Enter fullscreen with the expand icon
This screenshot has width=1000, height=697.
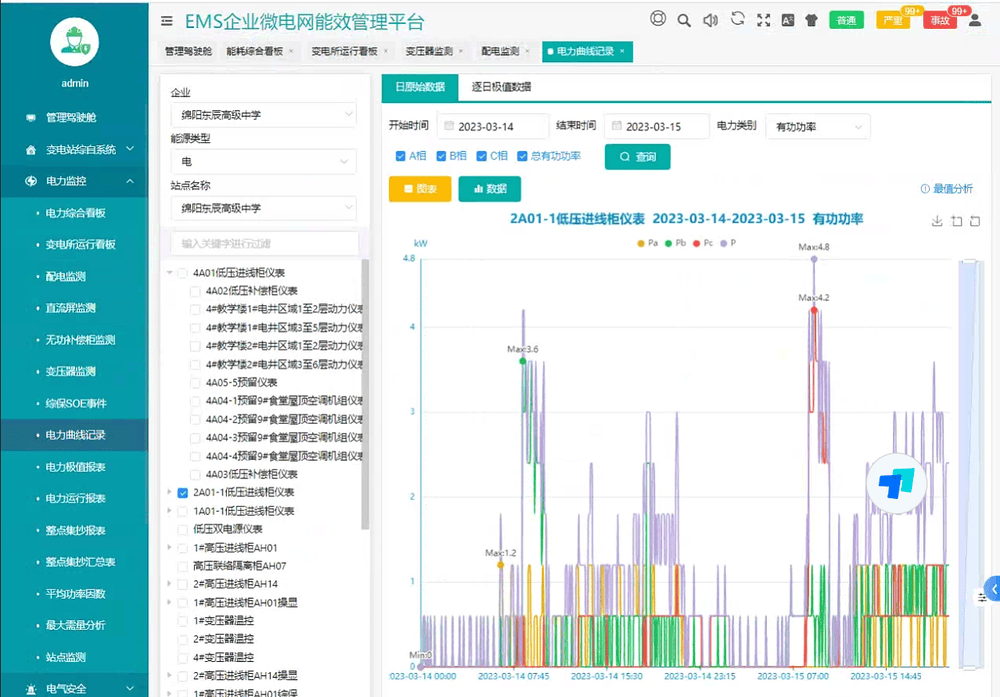pos(763,20)
